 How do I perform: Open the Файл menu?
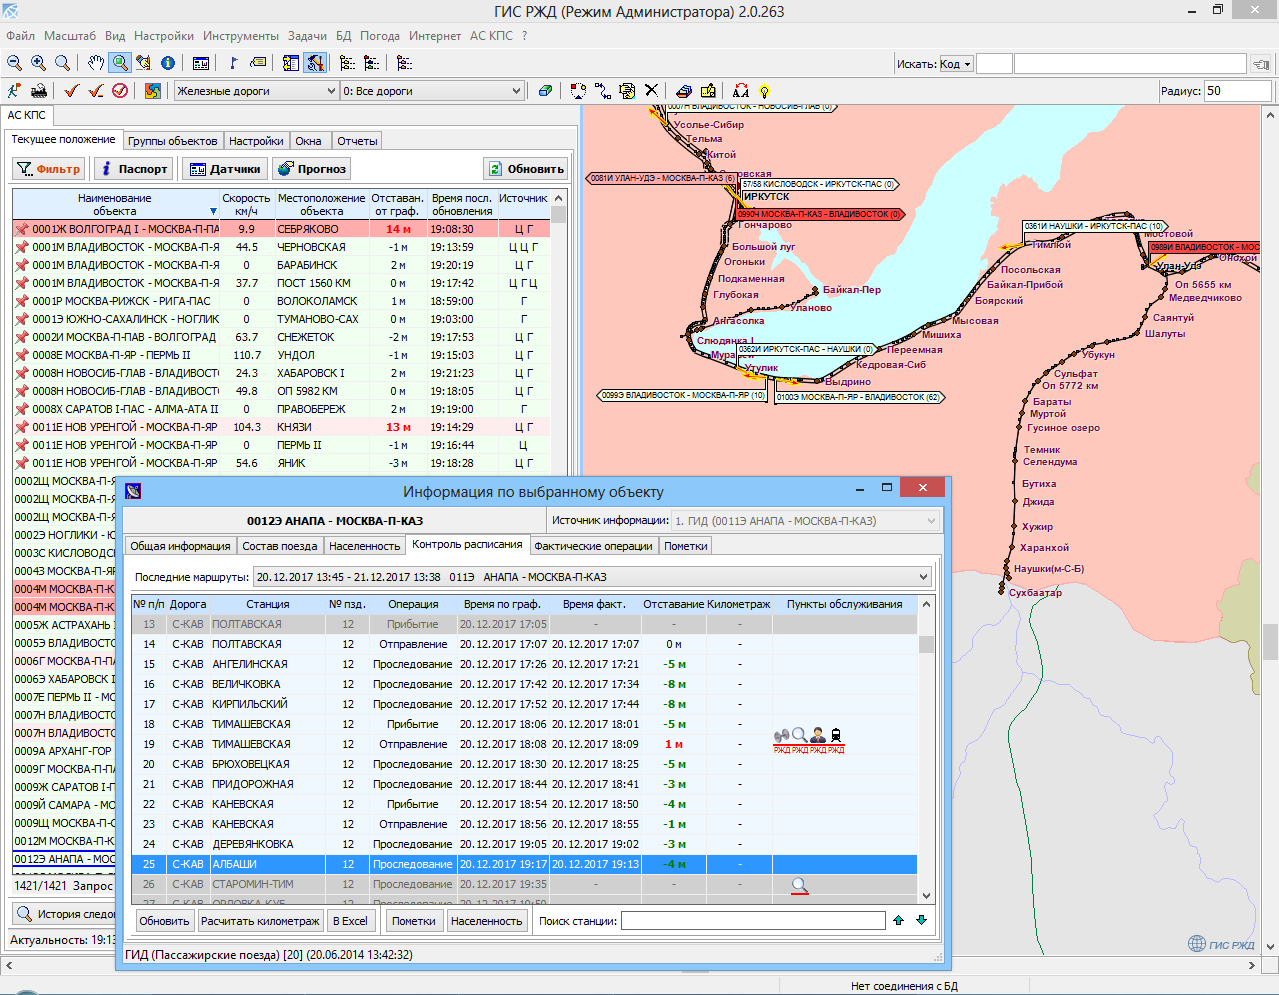tap(20, 35)
